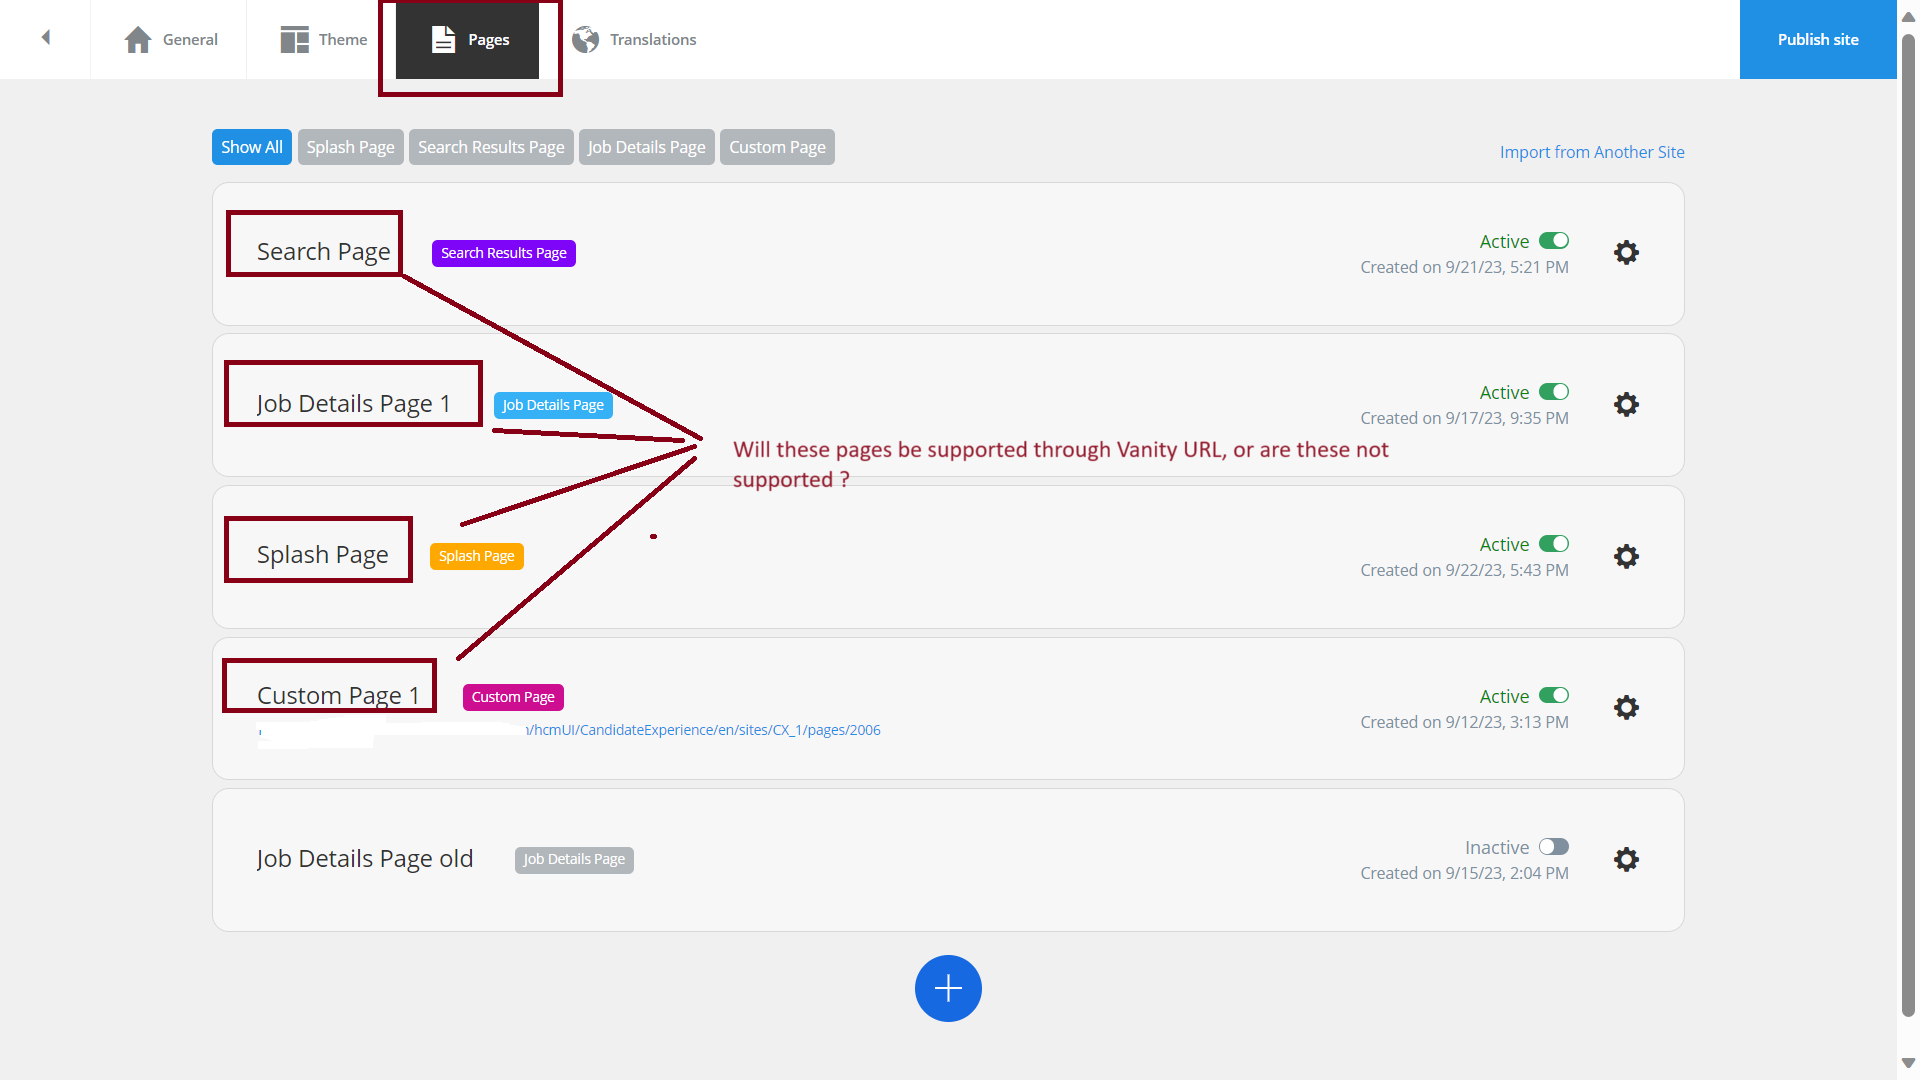Select the document icon on the Pages tab

(x=441, y=39)
